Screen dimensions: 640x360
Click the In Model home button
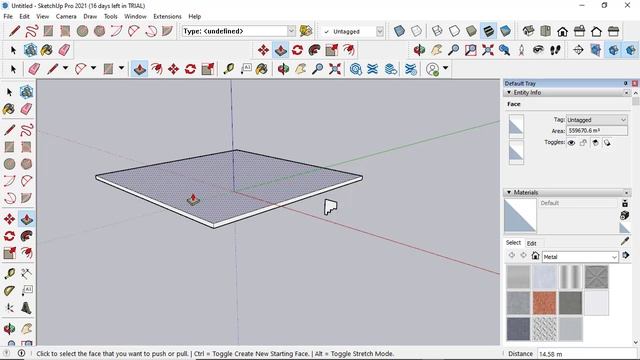[x=535, y=256]
